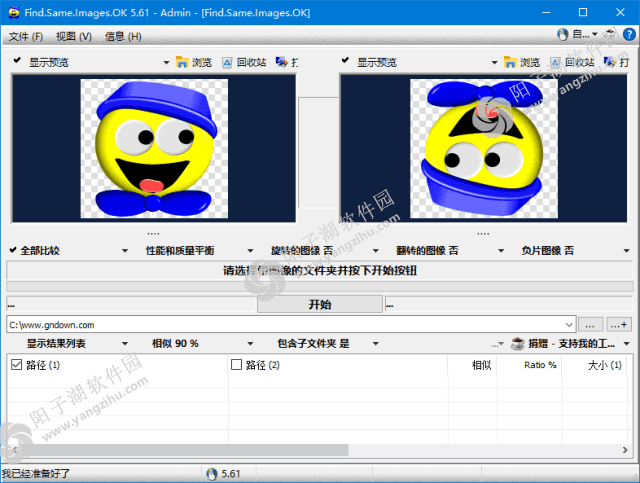Click the app icon in title bar
This screenshot has width=640, height=483.
14,12
